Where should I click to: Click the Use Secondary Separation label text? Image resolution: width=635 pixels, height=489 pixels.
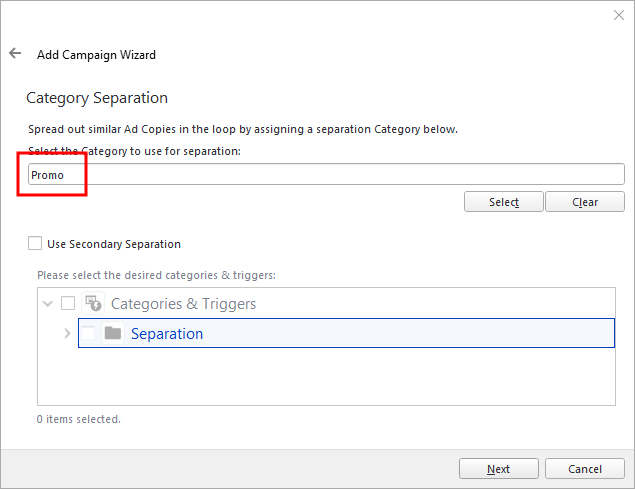tap(114, 243)
